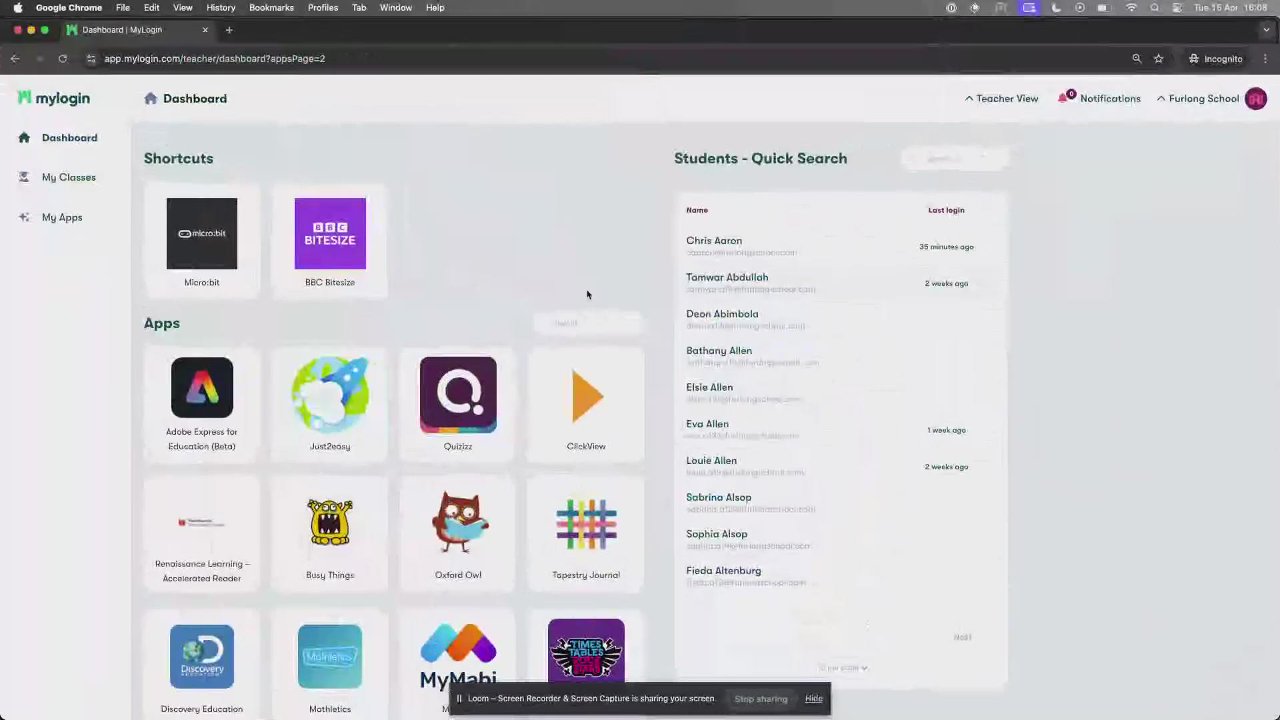
Task: Open the Mathletics app
Action: click(330, 665)
